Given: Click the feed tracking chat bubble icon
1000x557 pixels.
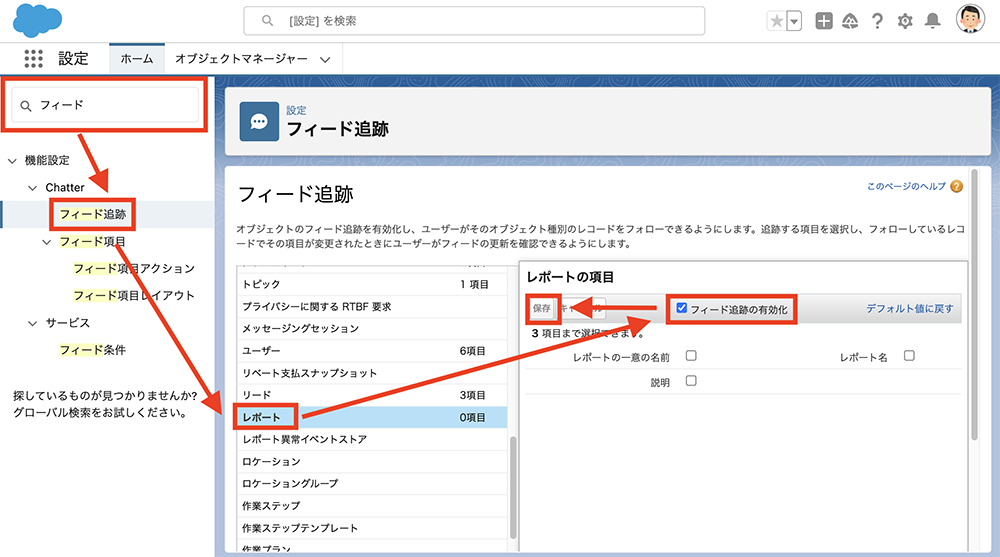Looking at the screenshot, I should 259,121.
